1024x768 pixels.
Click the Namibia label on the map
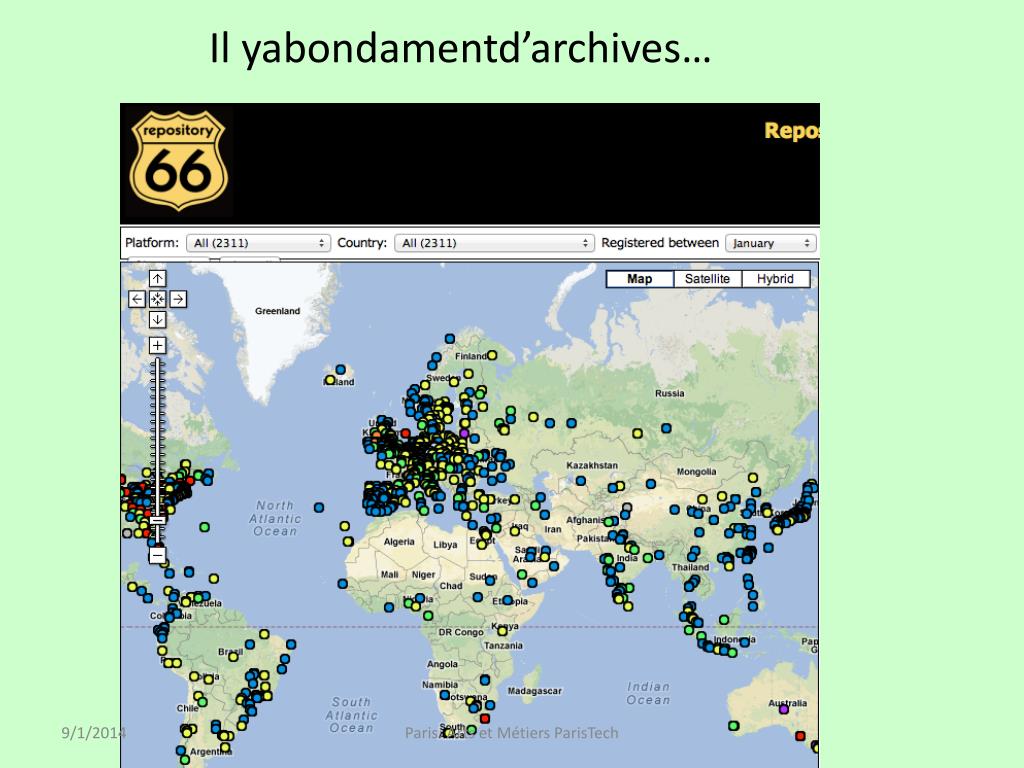click(x=440, y=684)
